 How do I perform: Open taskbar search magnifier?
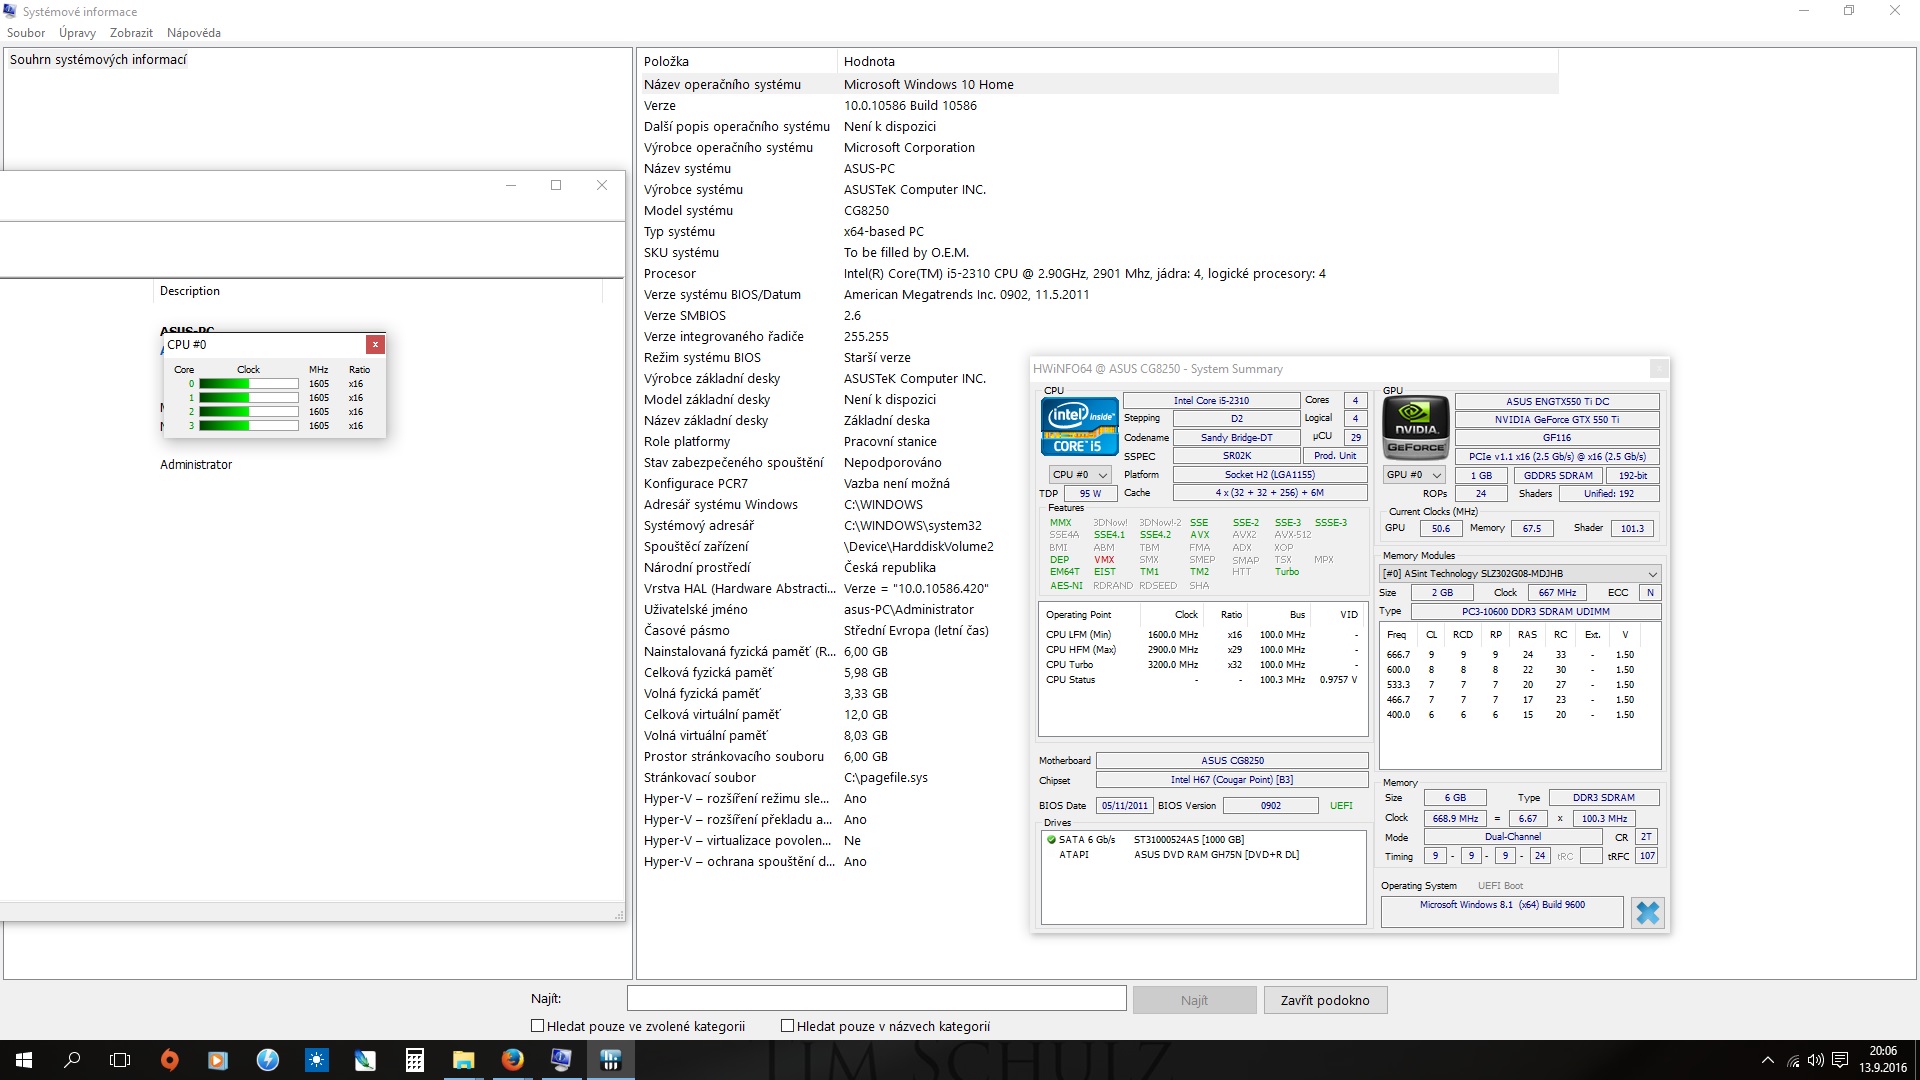[x=72, y=1060]
